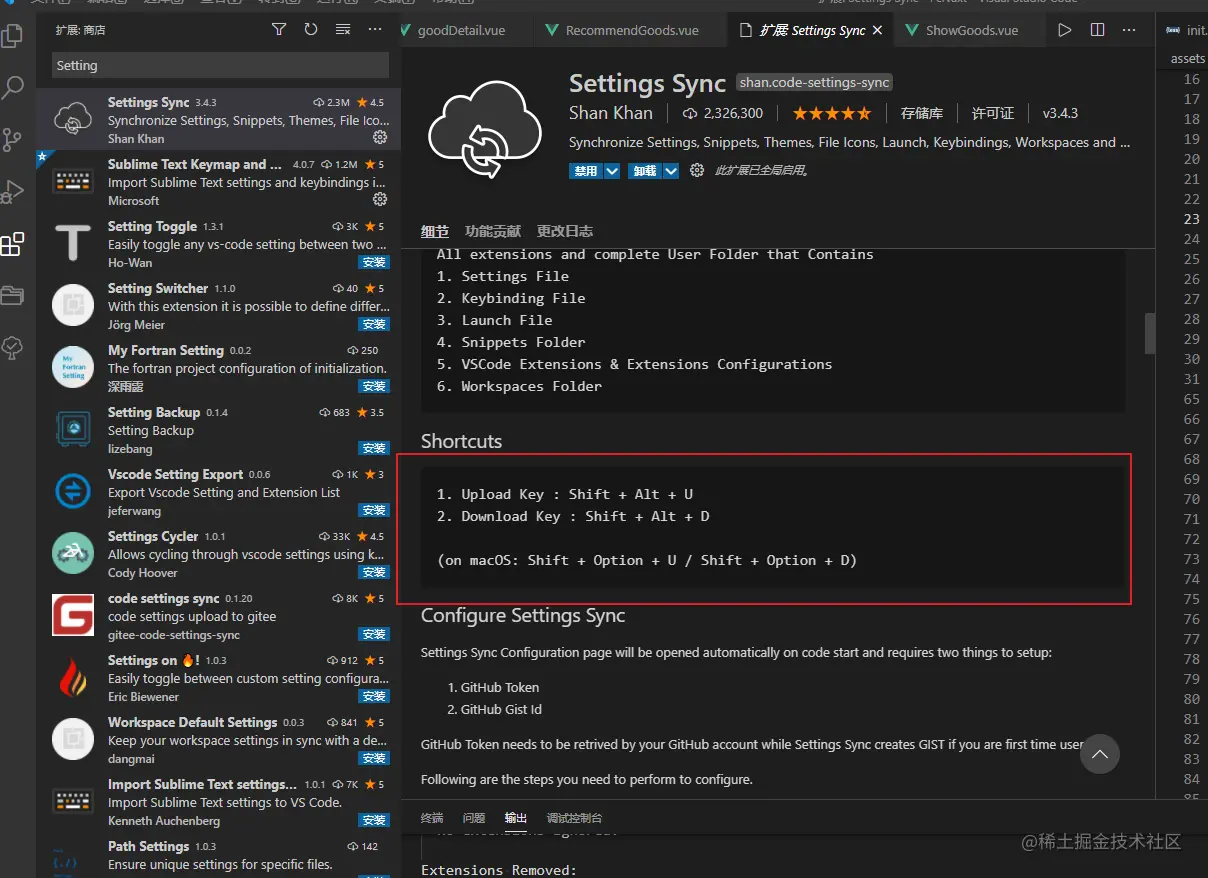The image size is (1208, 878).
Task: Clear extensions search results icon
Action: point(343,30)
